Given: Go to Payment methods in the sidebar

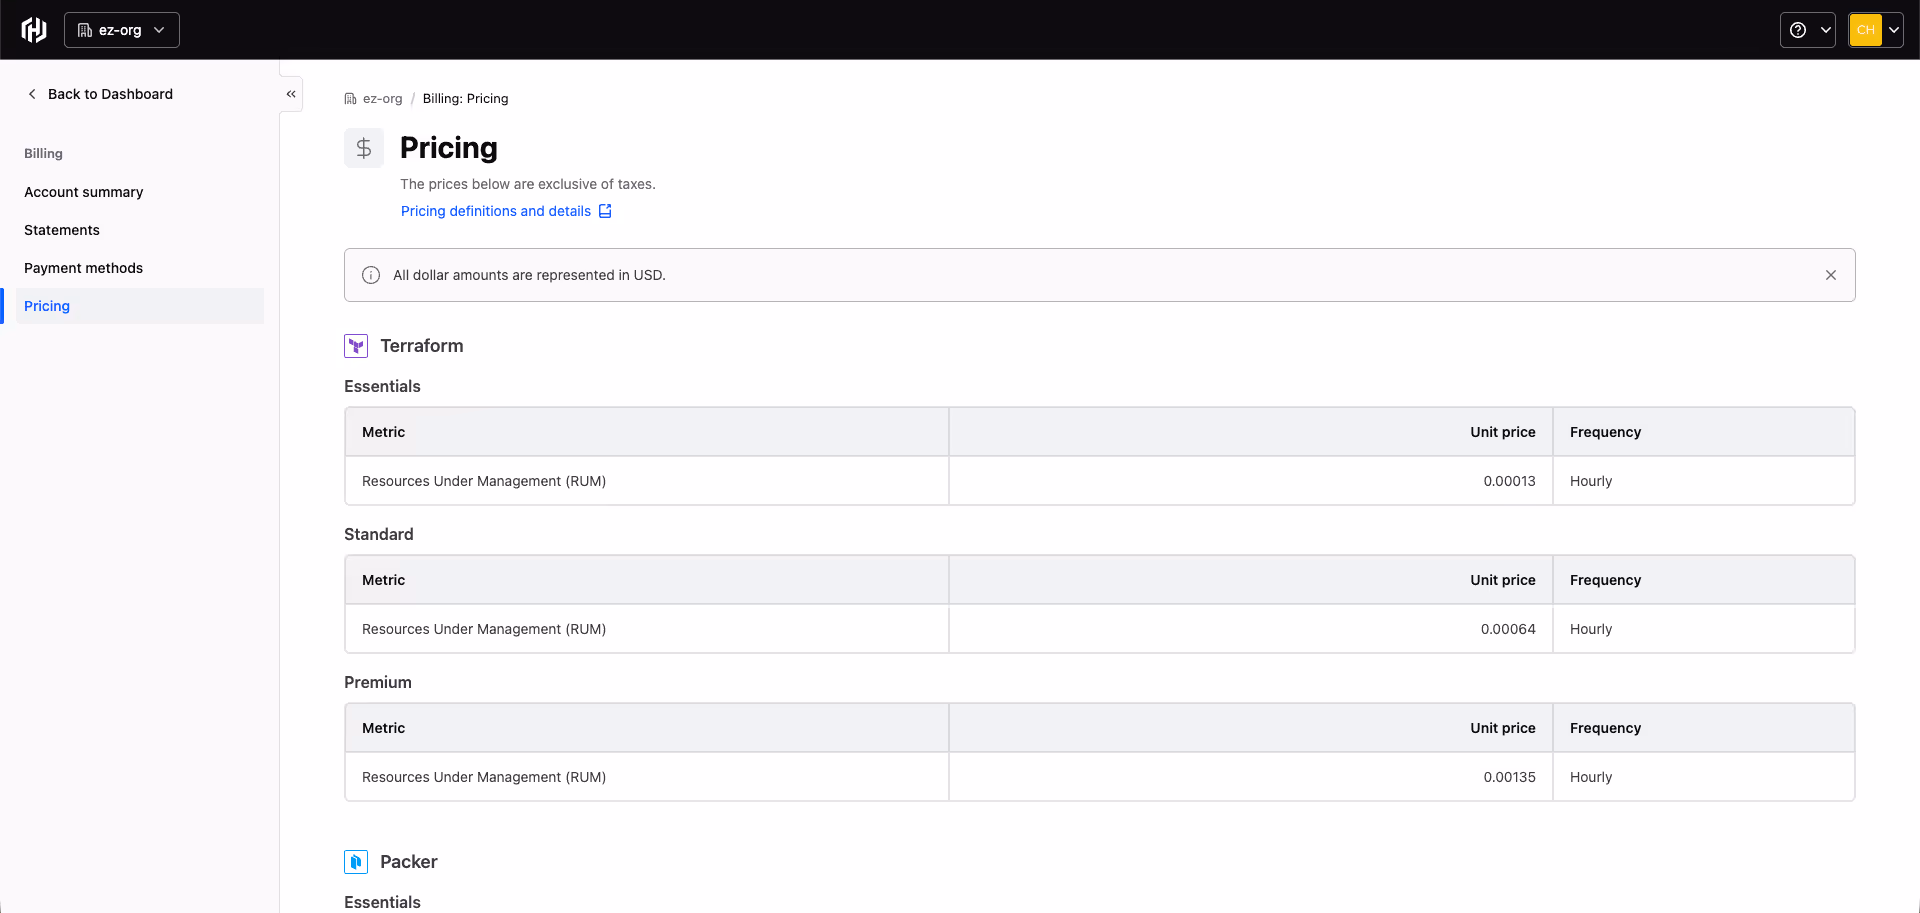Looking at the screenshot, I should point(83,268).
